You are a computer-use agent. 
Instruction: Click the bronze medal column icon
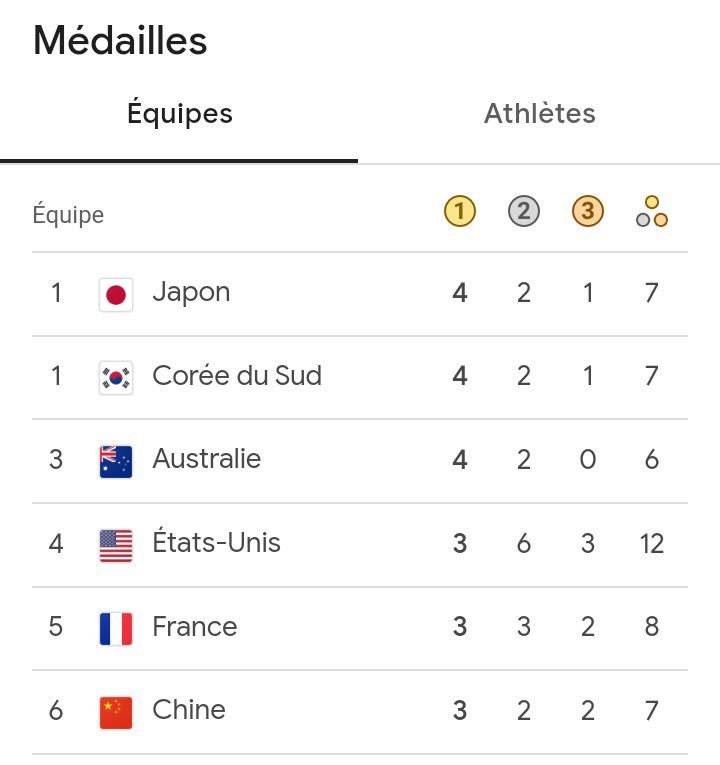click(587, 212)
